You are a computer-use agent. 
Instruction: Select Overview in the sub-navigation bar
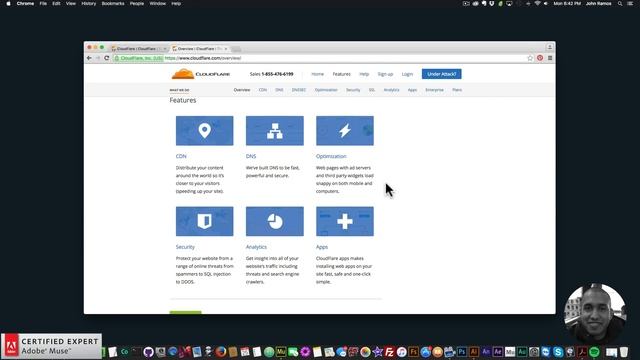tap(242, 90)
